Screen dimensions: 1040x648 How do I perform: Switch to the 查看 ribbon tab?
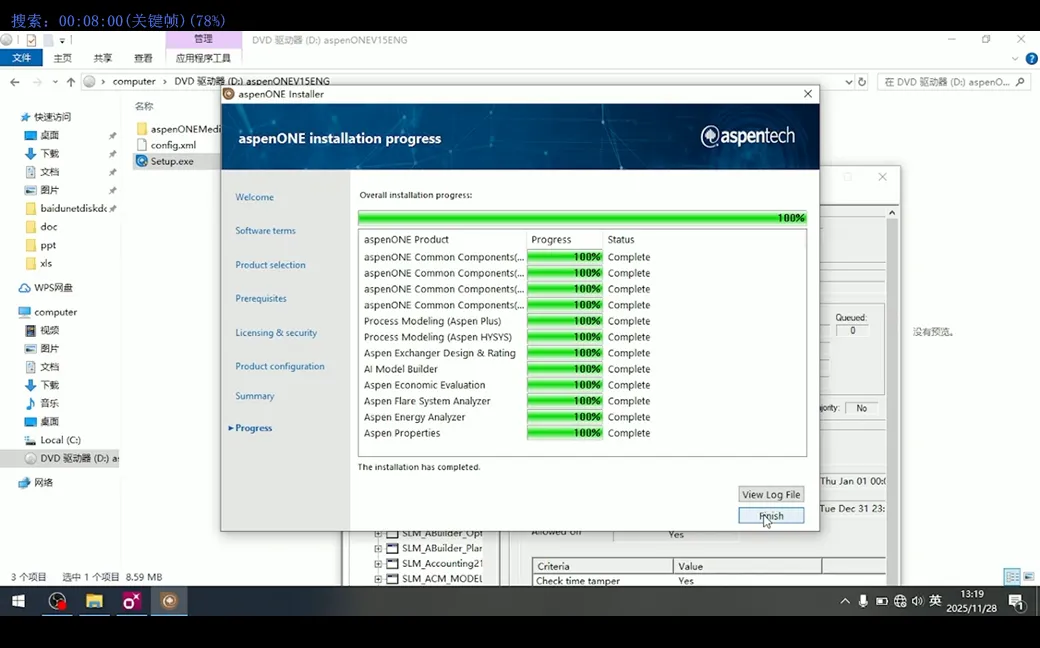pos(143,58)
